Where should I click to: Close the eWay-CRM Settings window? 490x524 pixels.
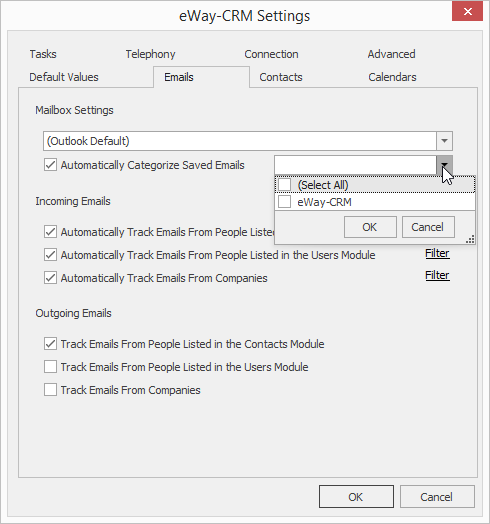pyautogui.click(x=467, y=12)
